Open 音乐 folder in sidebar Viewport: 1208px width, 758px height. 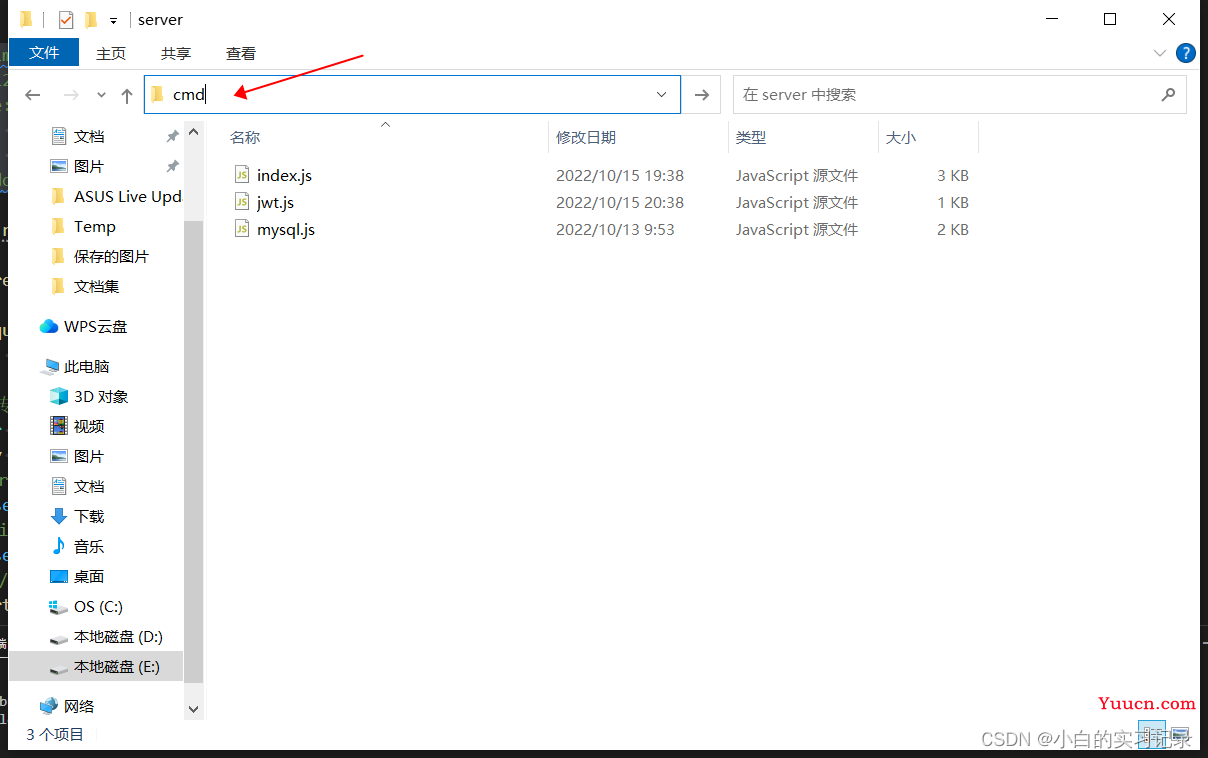(x=89, y=546)
